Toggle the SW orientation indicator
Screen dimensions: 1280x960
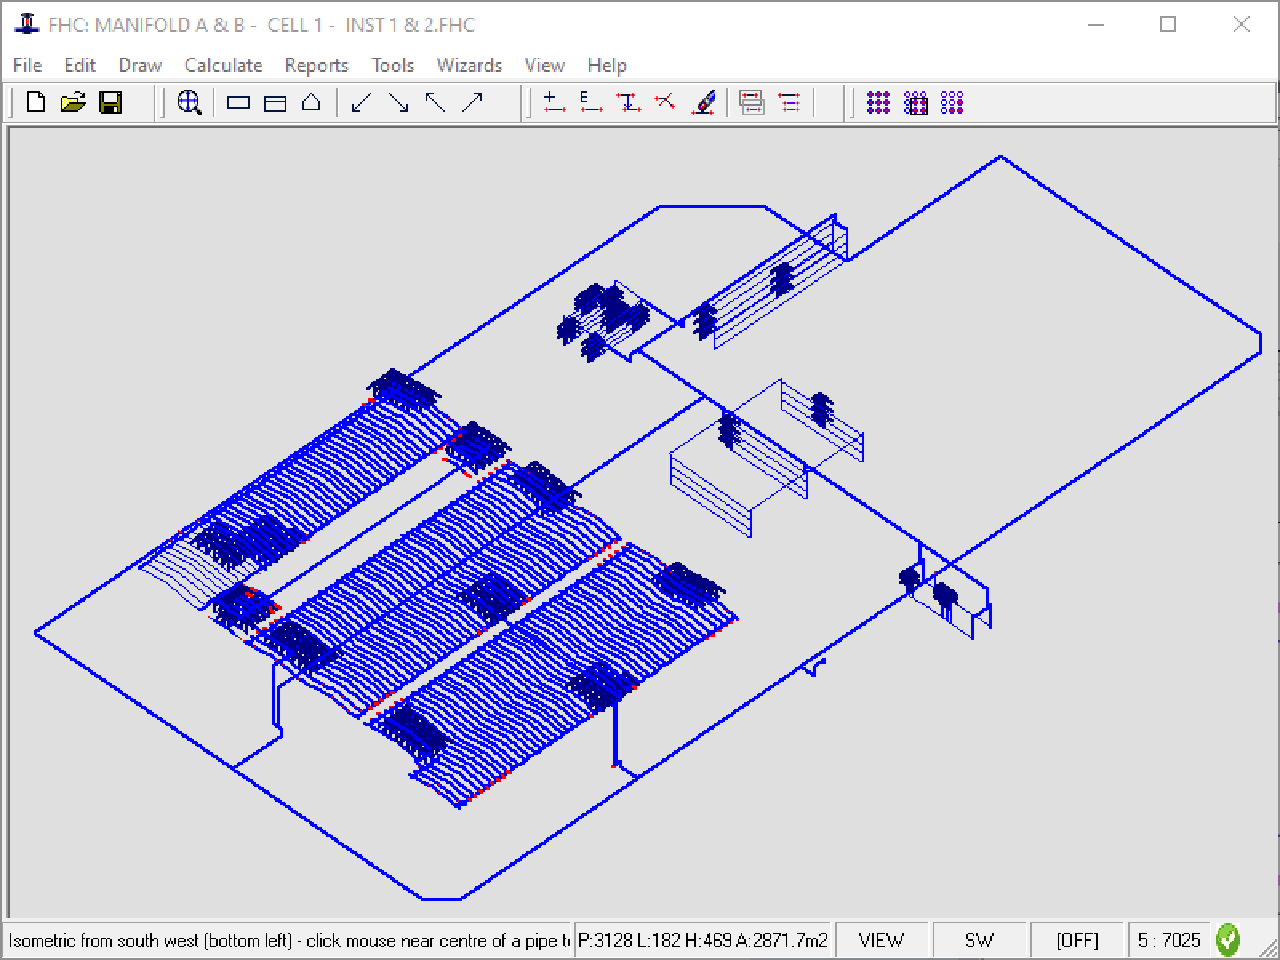click(980, 939)
